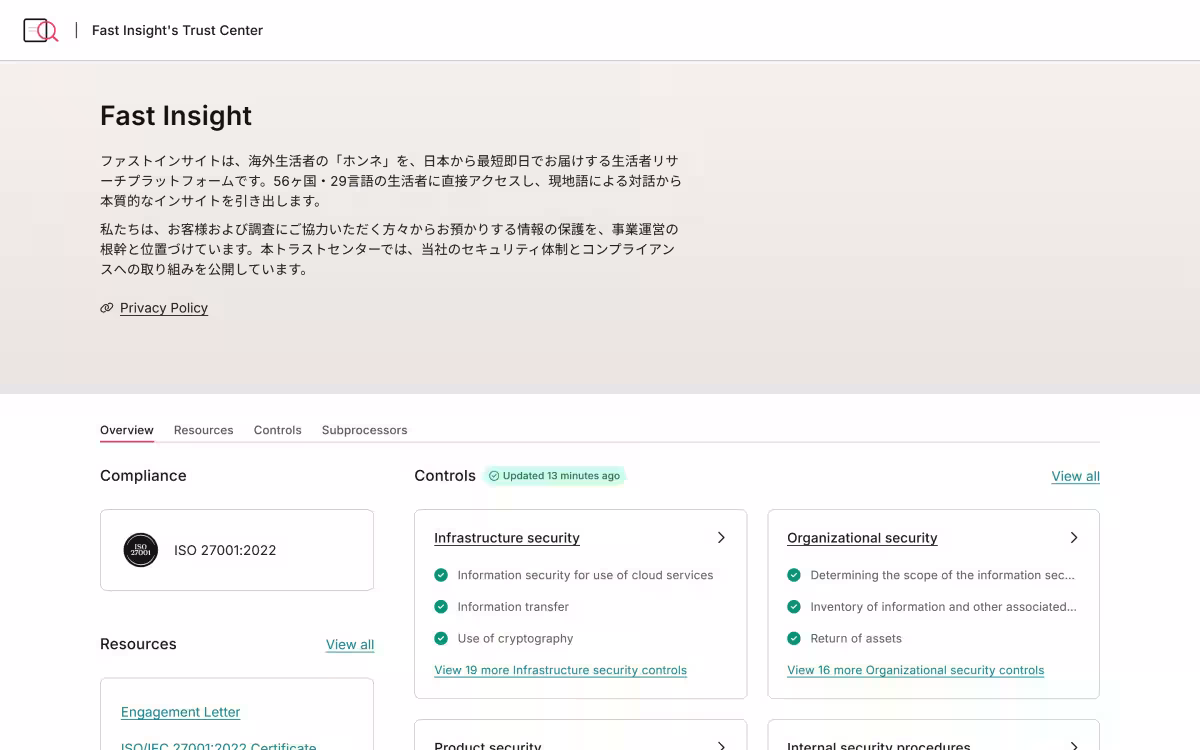Open Internal security procedures heading
This screenshot has width=1200, height=750.
pyautogui.click(x=879, y=745)
